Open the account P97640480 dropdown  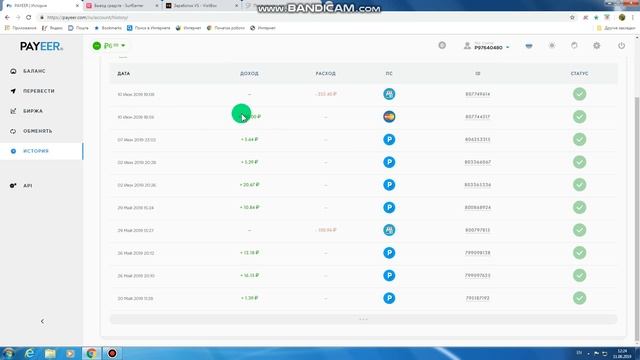pyautogui.click(x=488, y=47)
